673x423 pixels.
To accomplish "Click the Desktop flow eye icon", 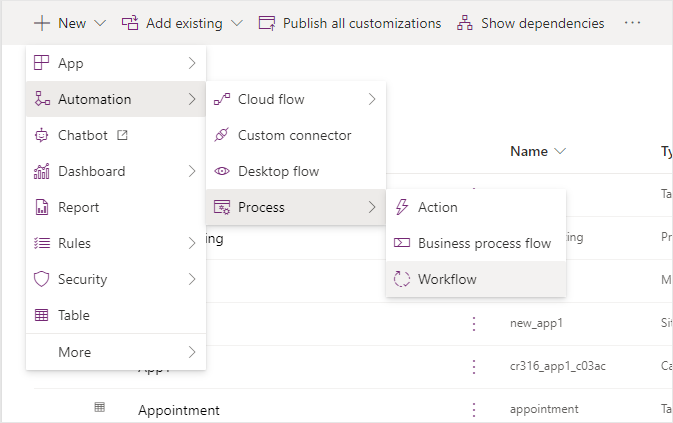I will click(222, 171).
